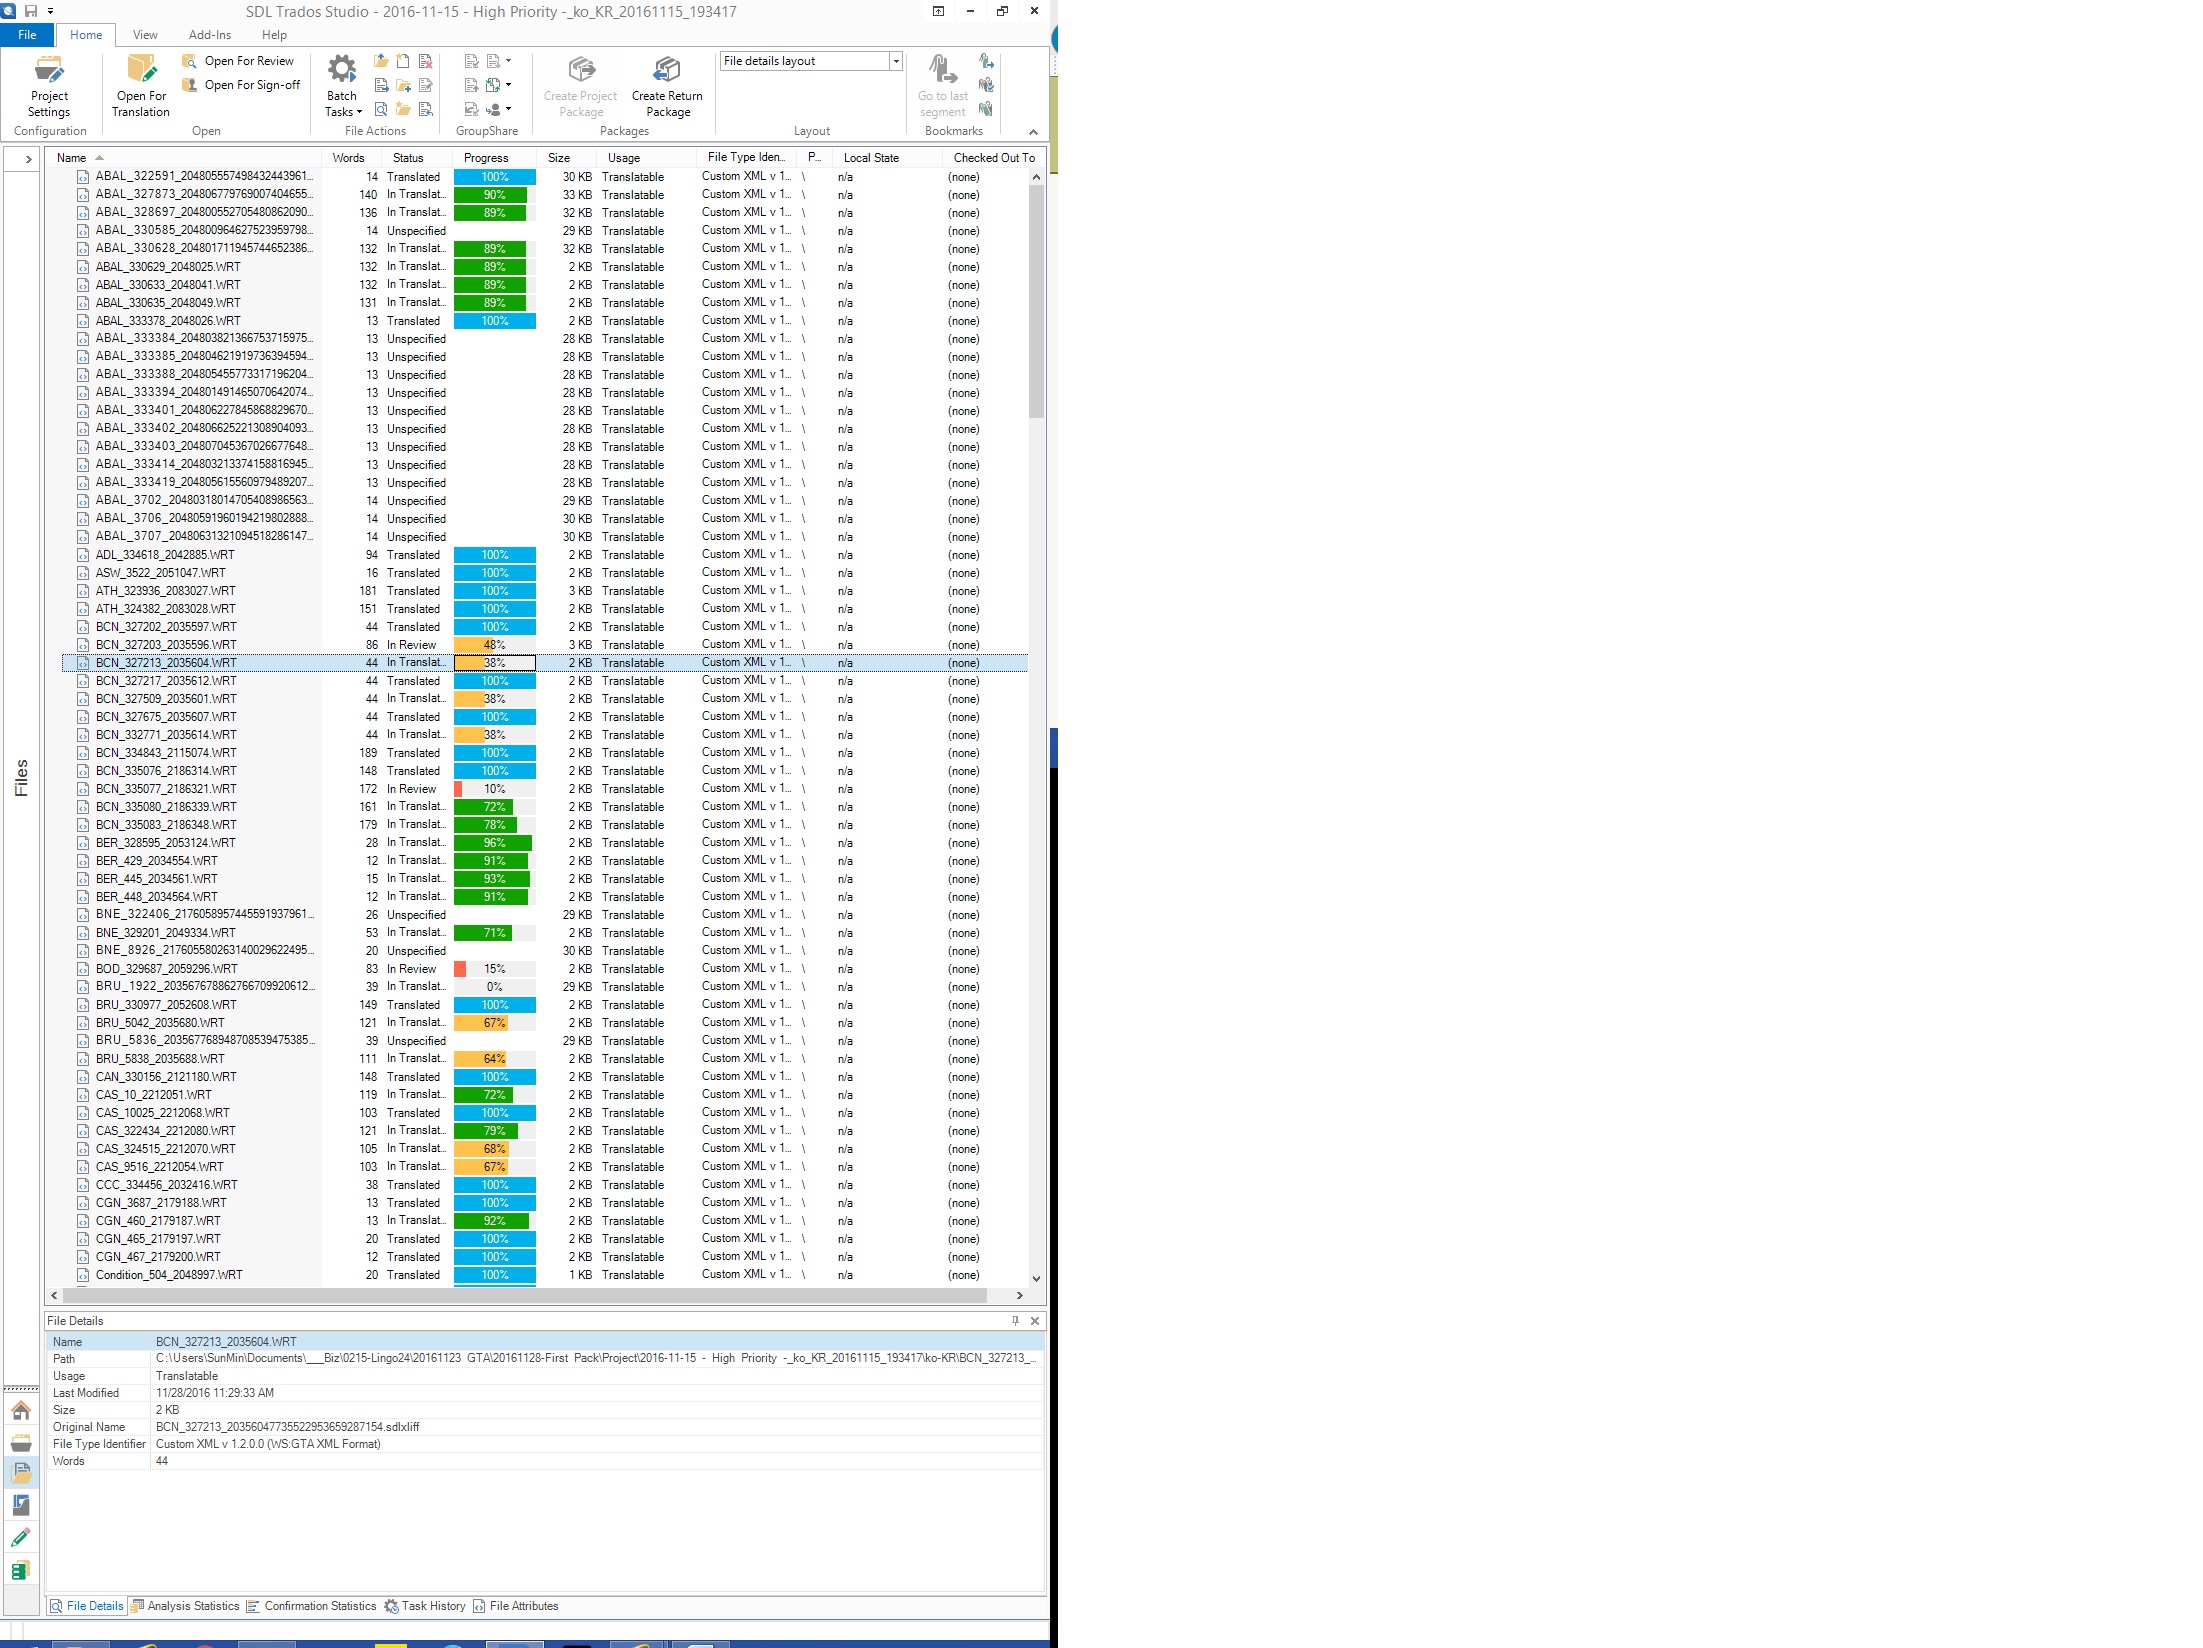
Task: Expand the bottom GroupShare dropdown arrow
Action: (508, 109)
